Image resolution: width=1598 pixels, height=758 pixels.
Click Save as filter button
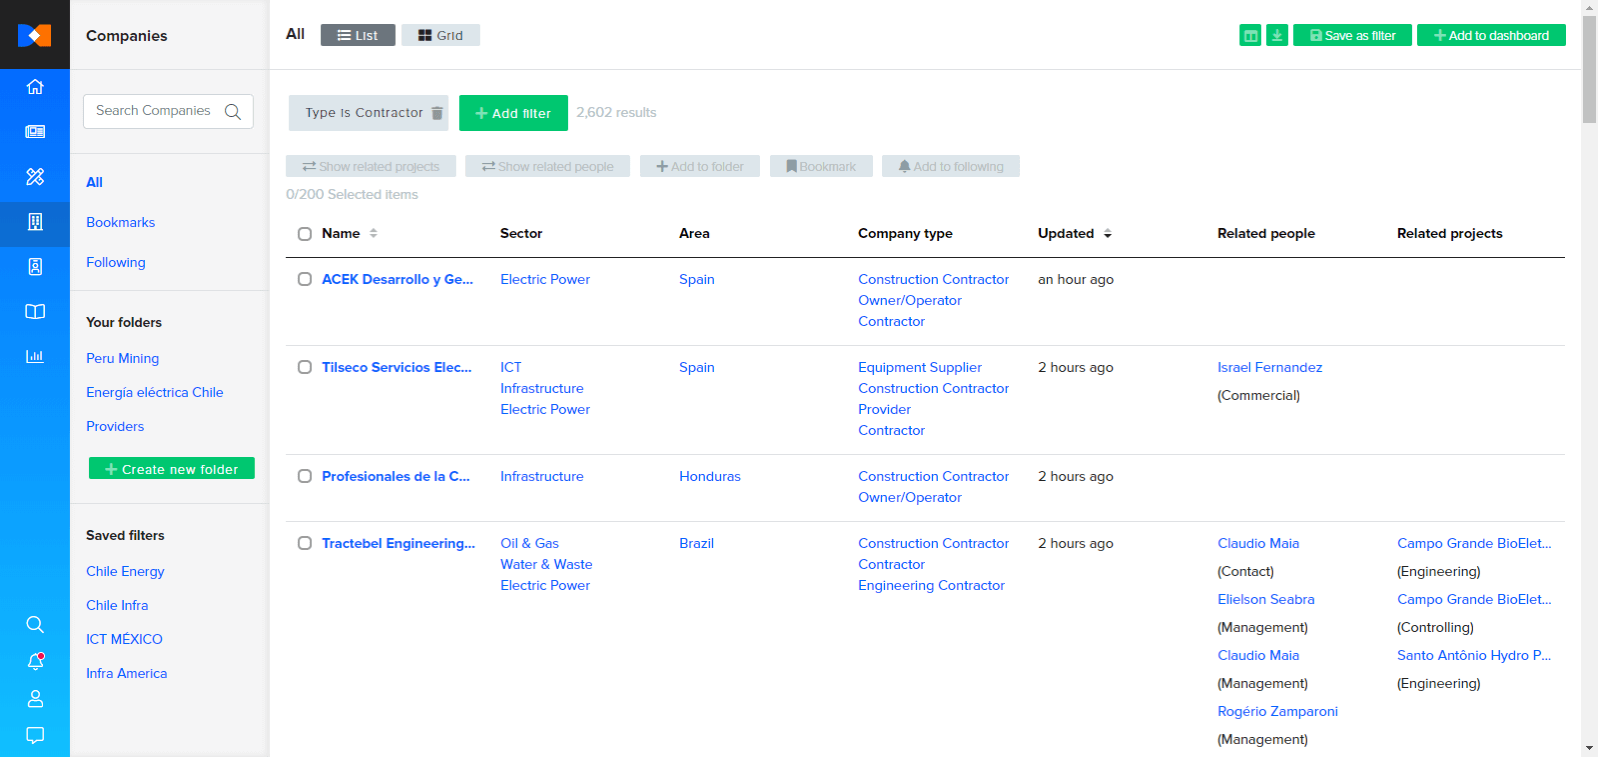(1352, 35)
